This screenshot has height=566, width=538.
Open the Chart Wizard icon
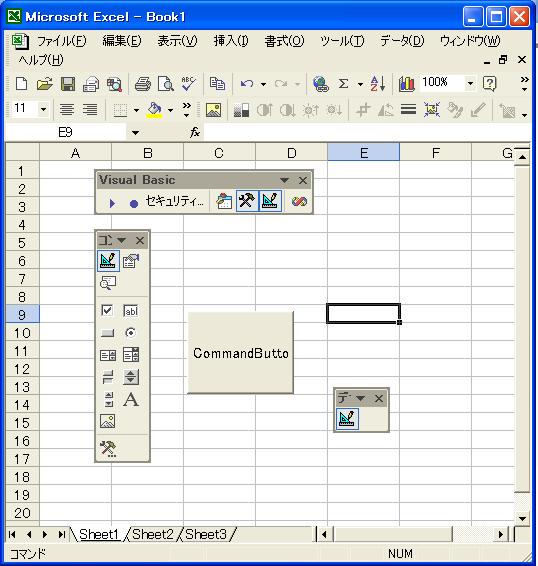click(407, 84)
